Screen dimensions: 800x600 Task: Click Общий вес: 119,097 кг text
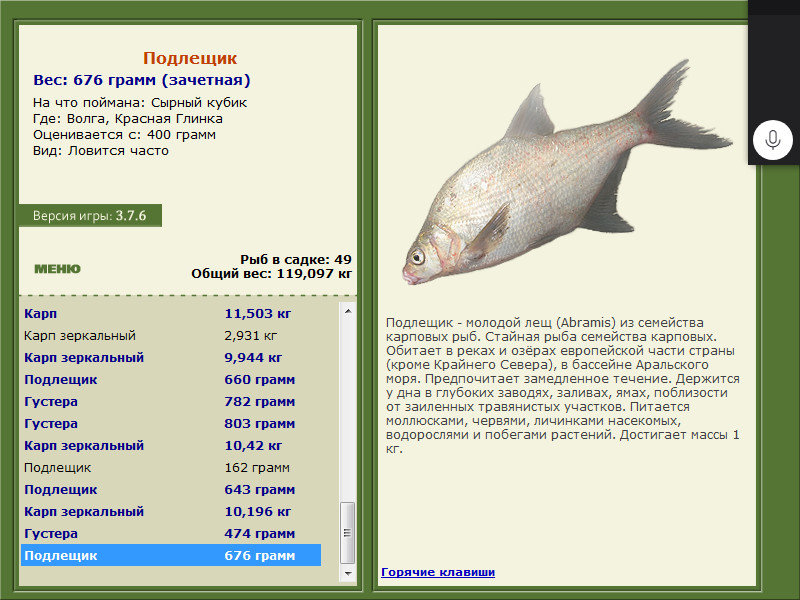point(271,273)
